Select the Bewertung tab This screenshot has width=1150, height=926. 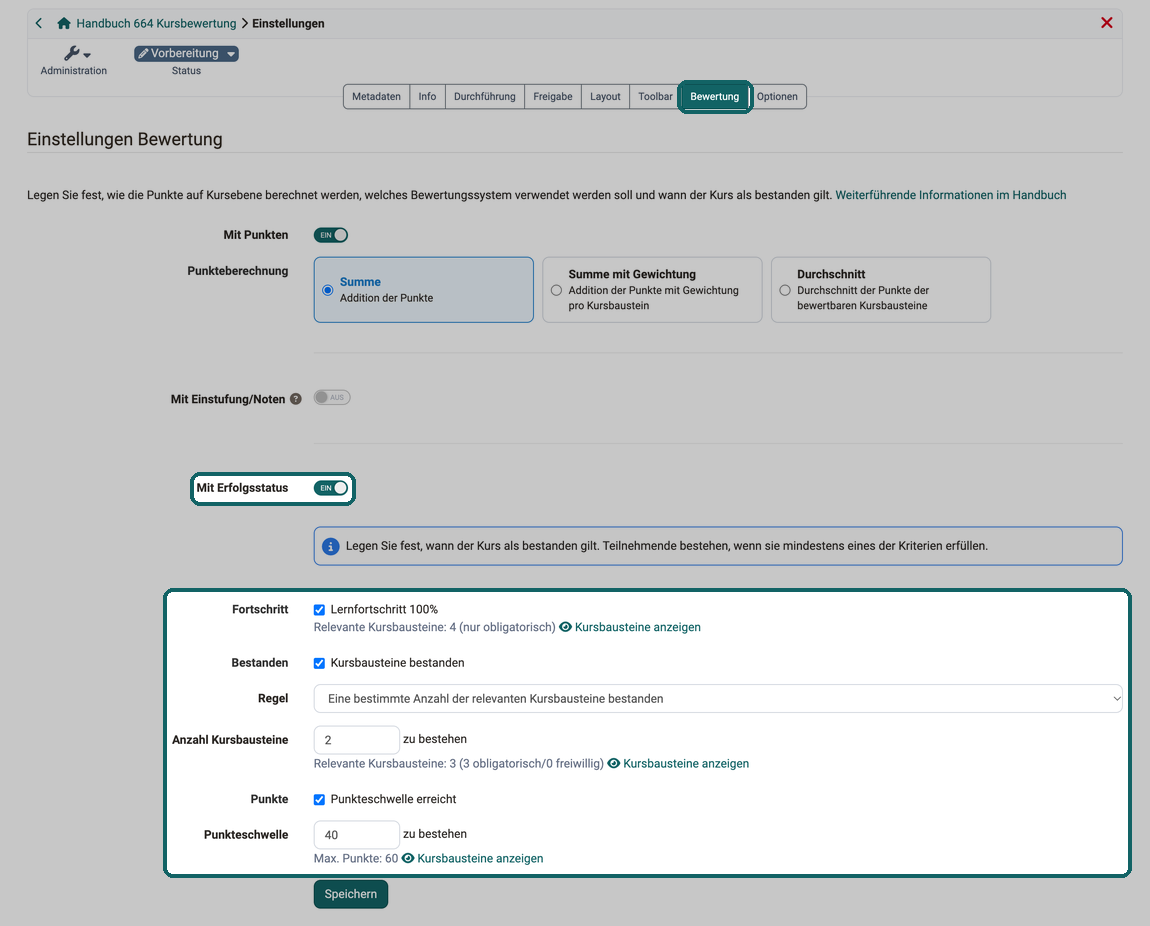point(714,97)
